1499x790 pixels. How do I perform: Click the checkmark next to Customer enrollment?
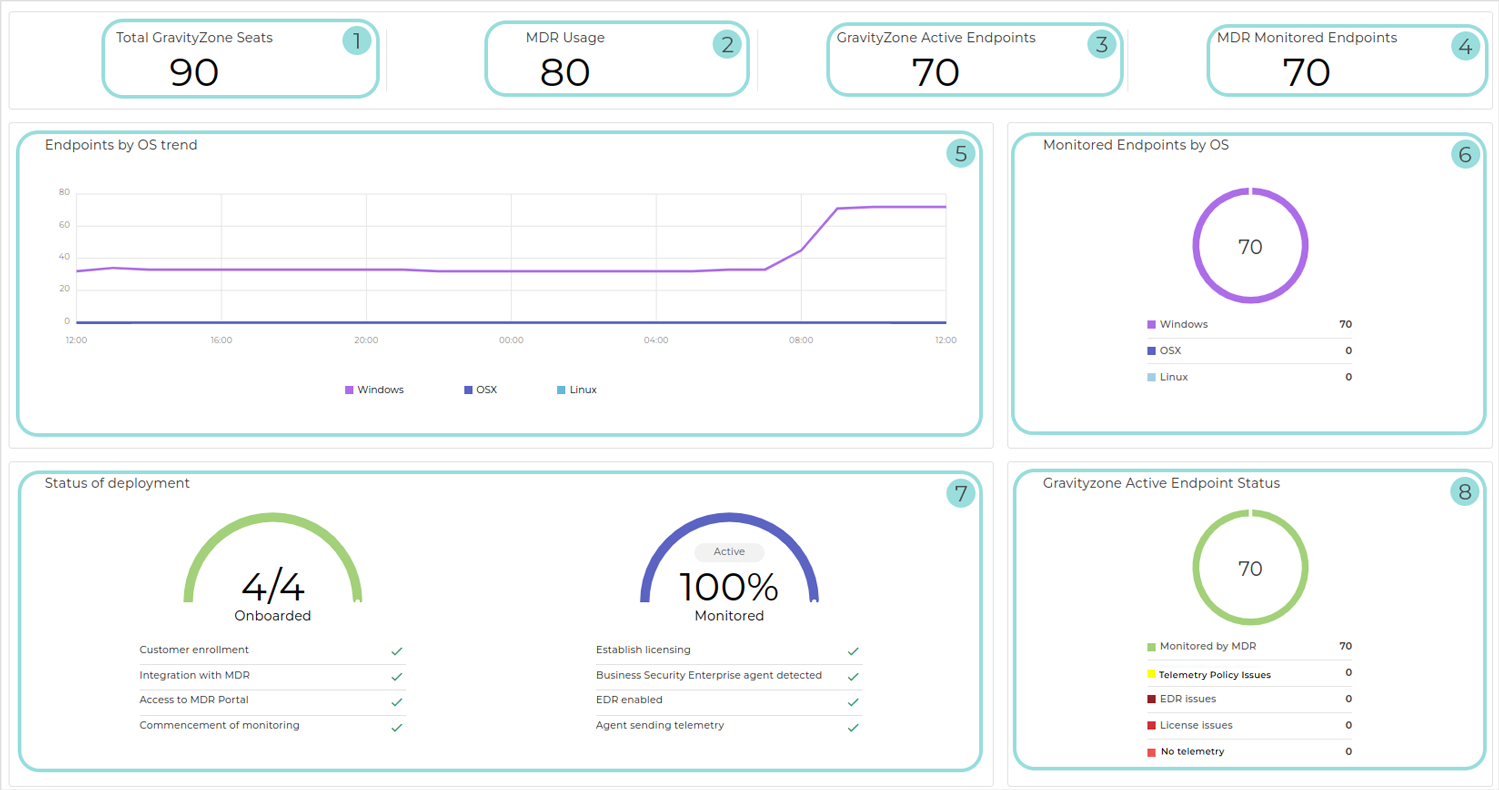[397, 651]
